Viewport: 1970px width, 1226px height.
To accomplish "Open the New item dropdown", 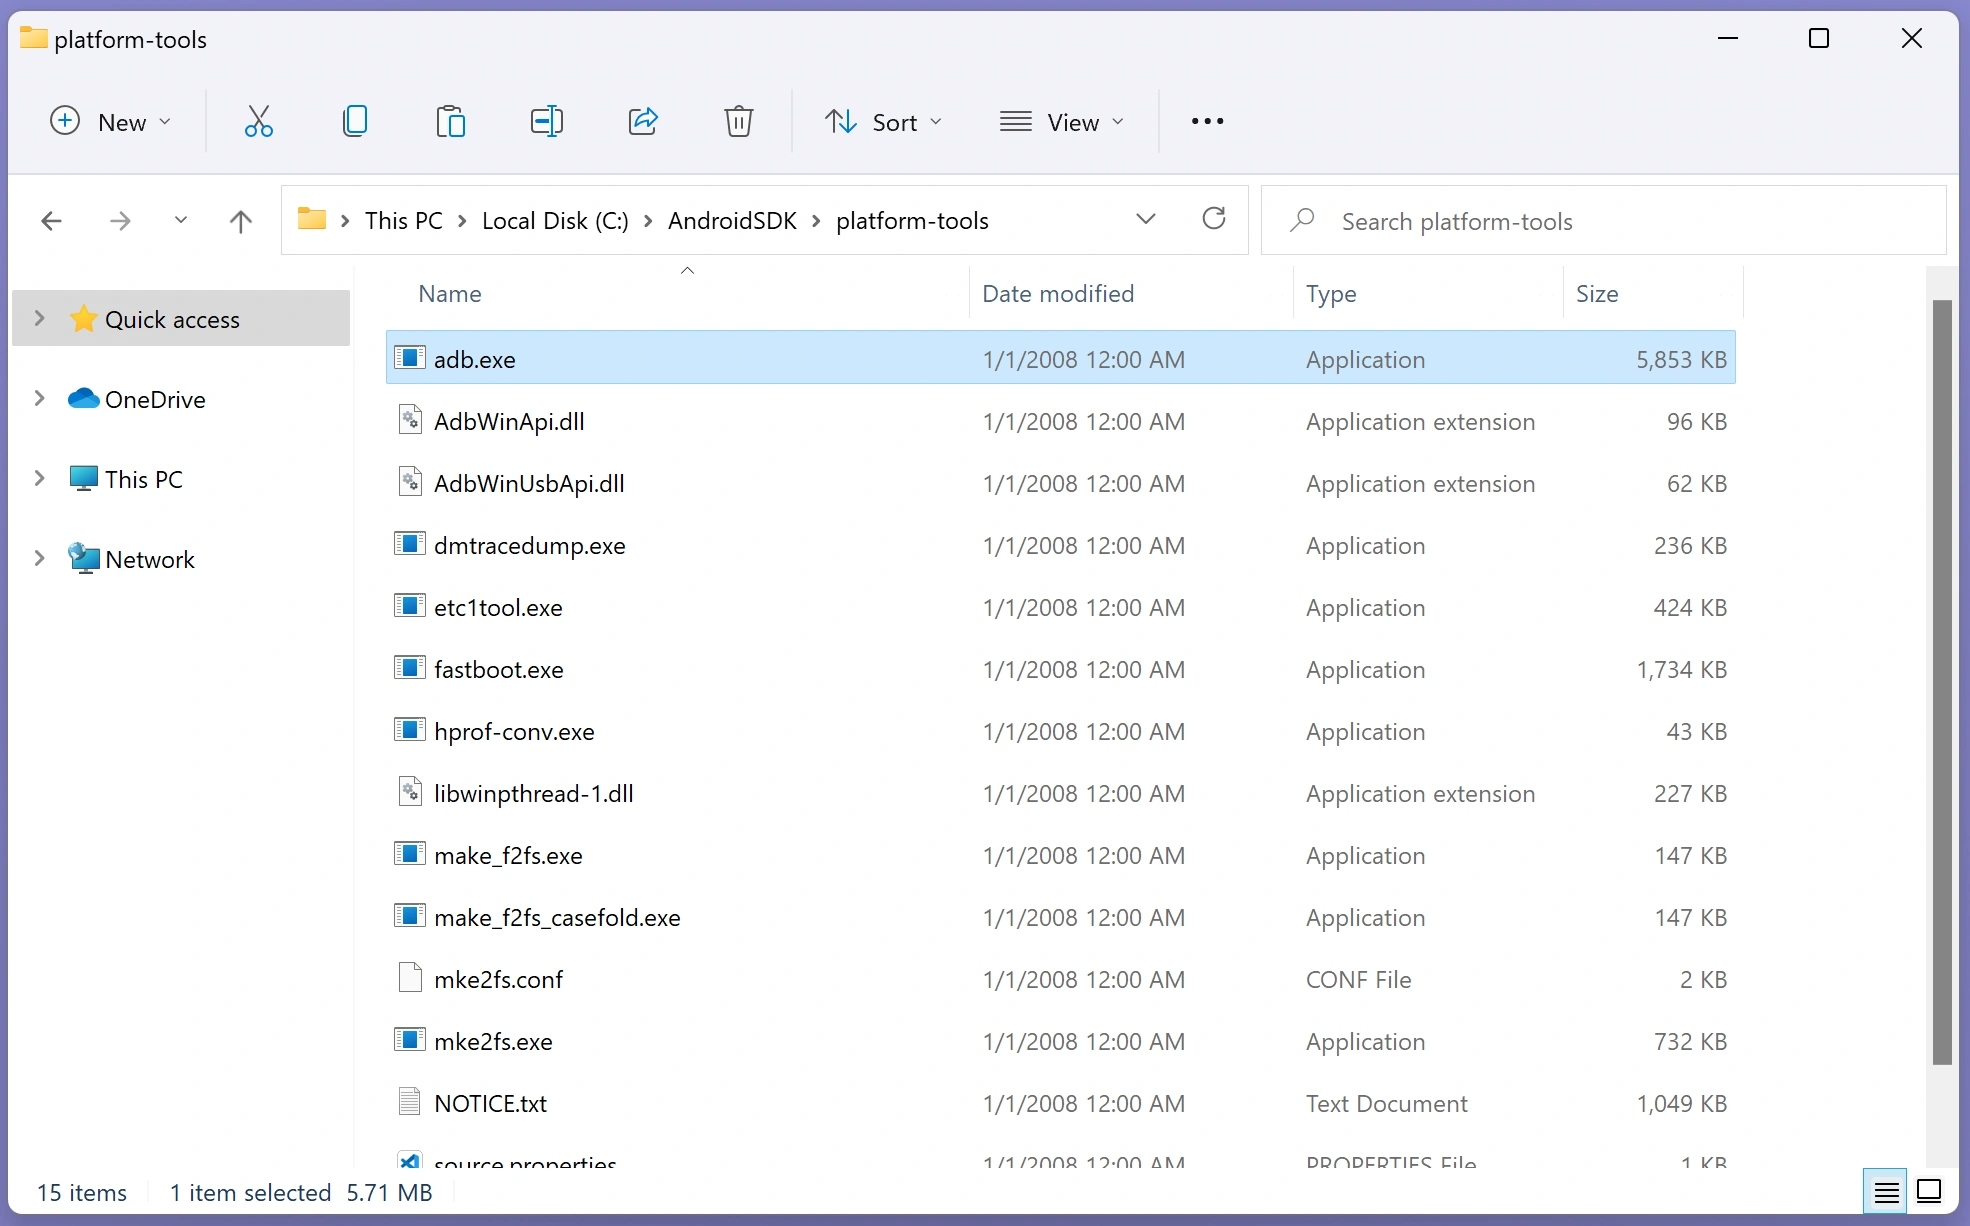I will coord(111,122).
